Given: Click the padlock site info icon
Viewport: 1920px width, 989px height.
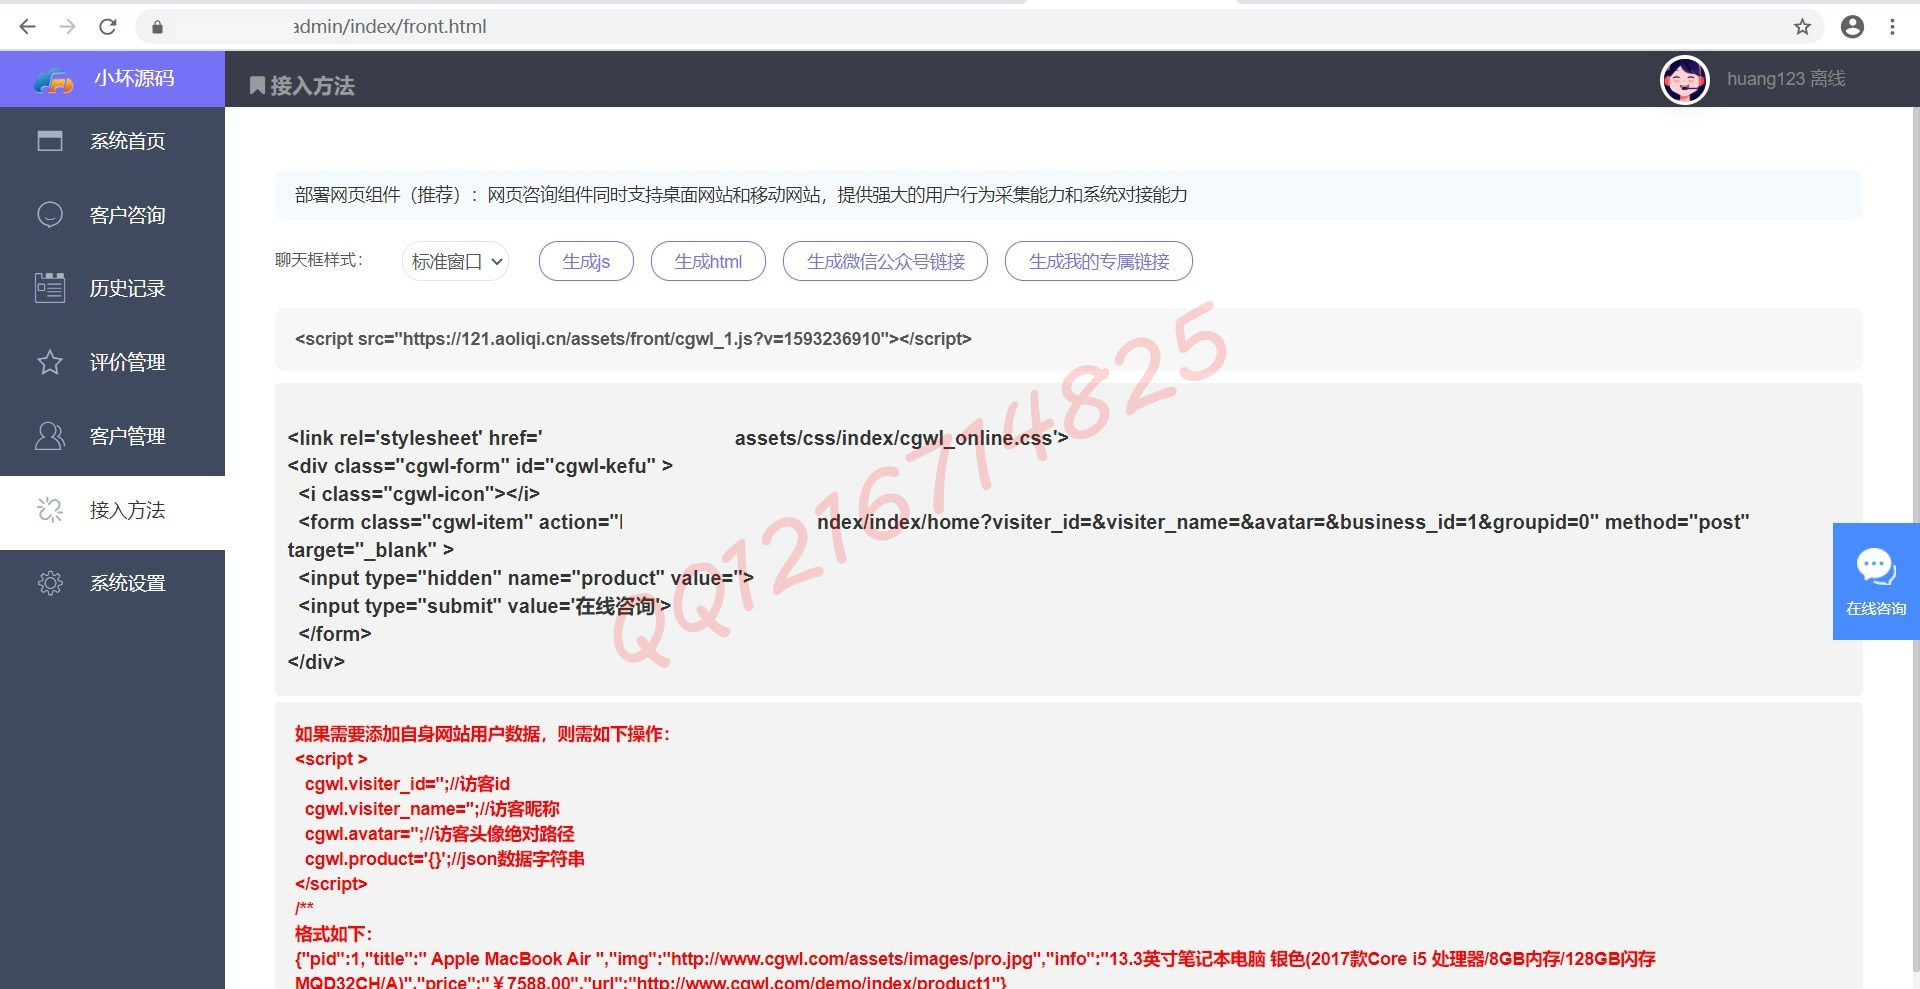Looking at the screenshot, I should click(157, 27).
